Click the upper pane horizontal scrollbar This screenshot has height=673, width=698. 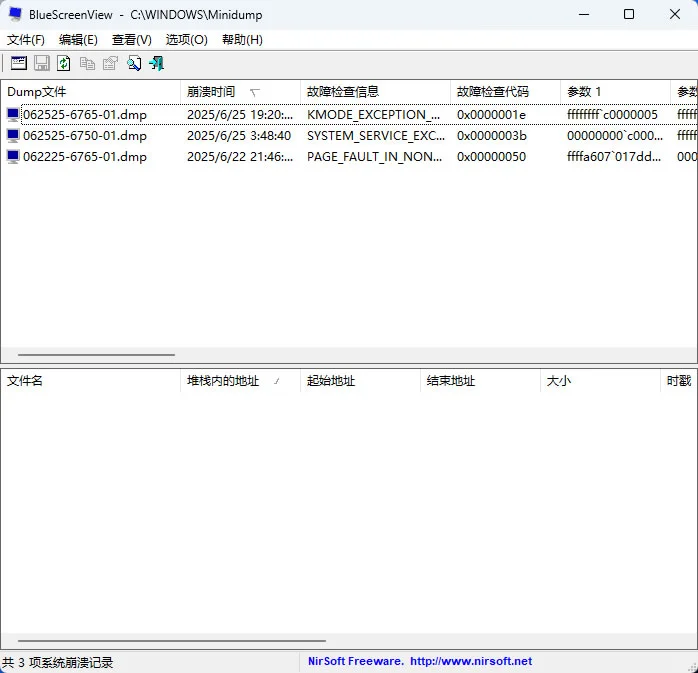coord(96,355)
